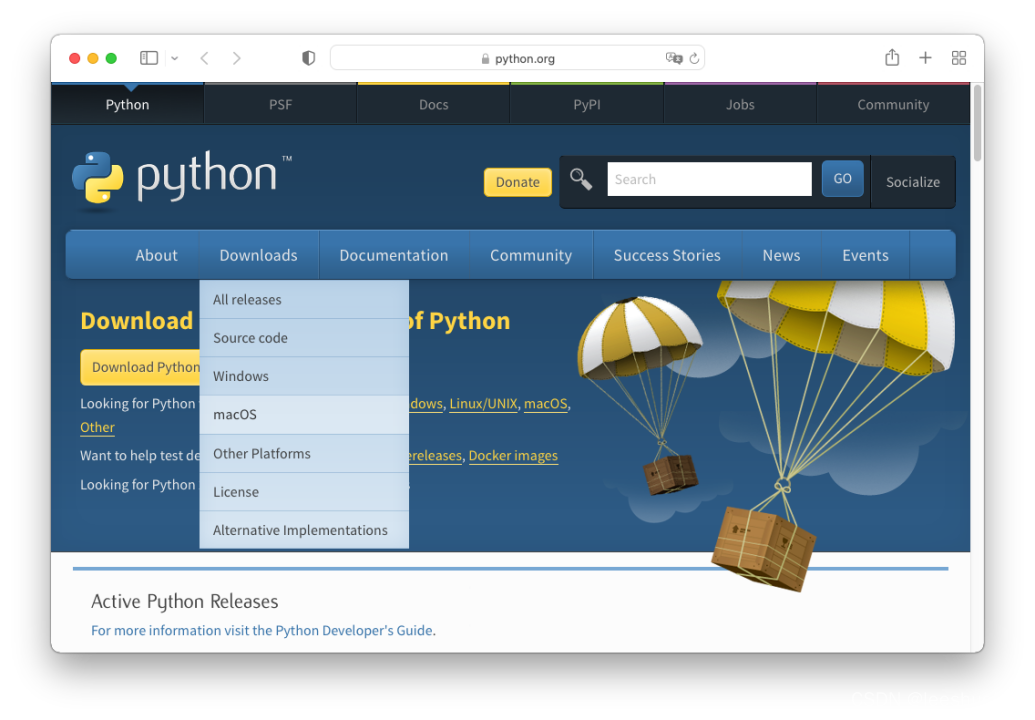The width and height of the screenshot is (1035, 720).
Task: Switch to the Docs tab
Action: pyautogui.click(x=434, y=104)
